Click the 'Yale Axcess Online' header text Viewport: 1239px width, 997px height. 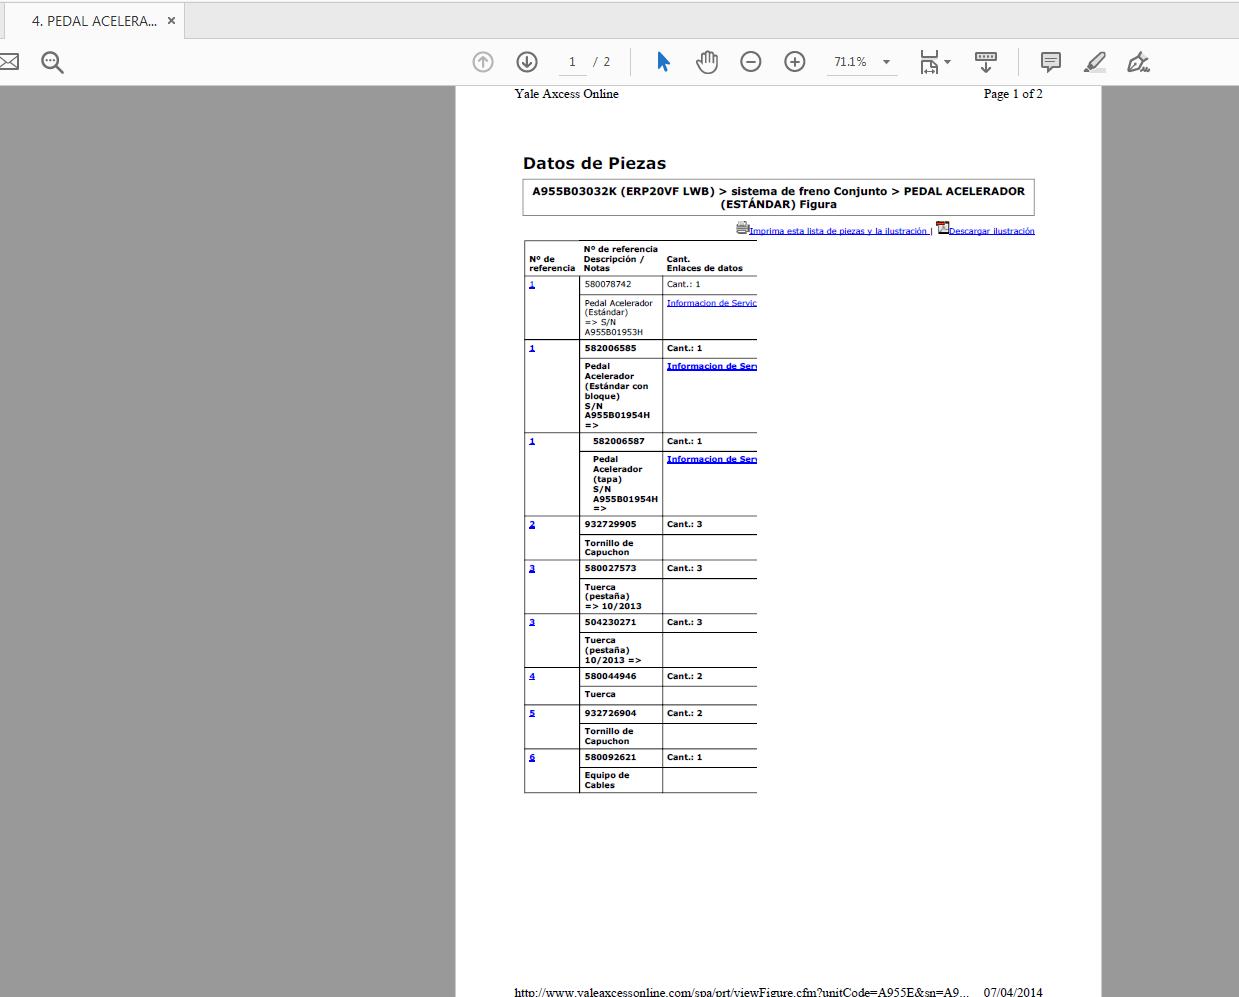coord(566,94)
